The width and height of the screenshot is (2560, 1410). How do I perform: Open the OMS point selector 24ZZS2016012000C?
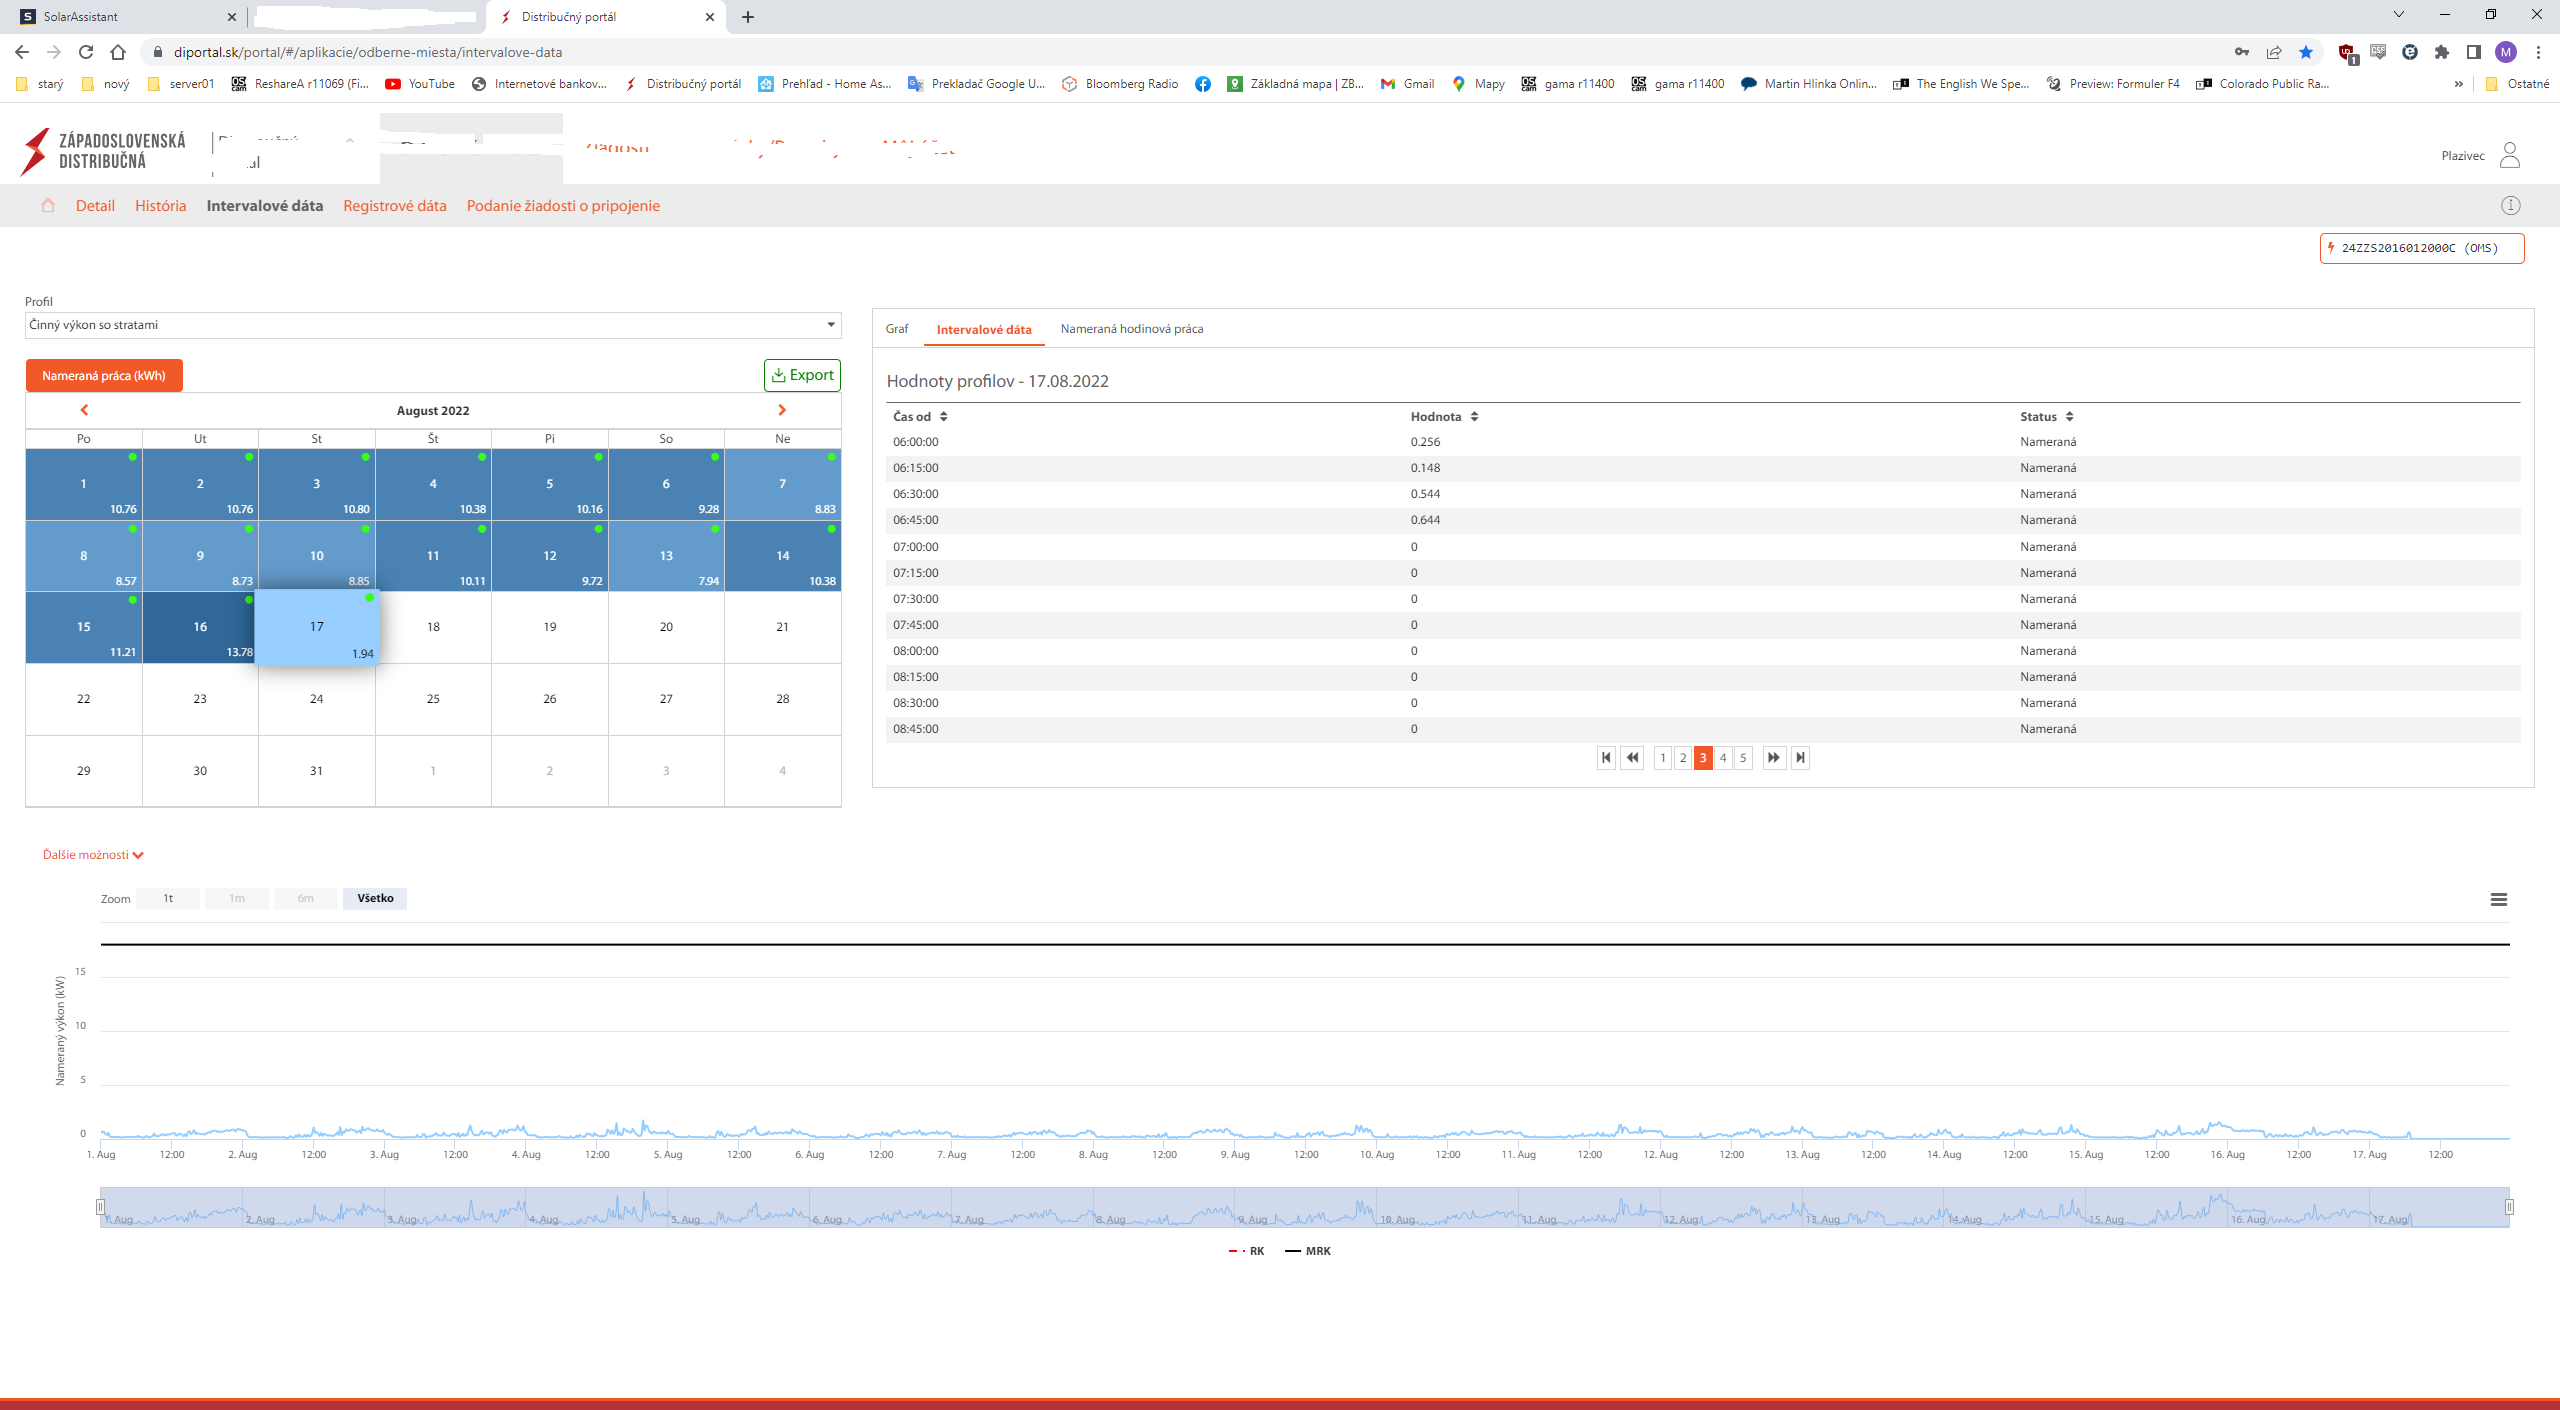point(2422,248)
